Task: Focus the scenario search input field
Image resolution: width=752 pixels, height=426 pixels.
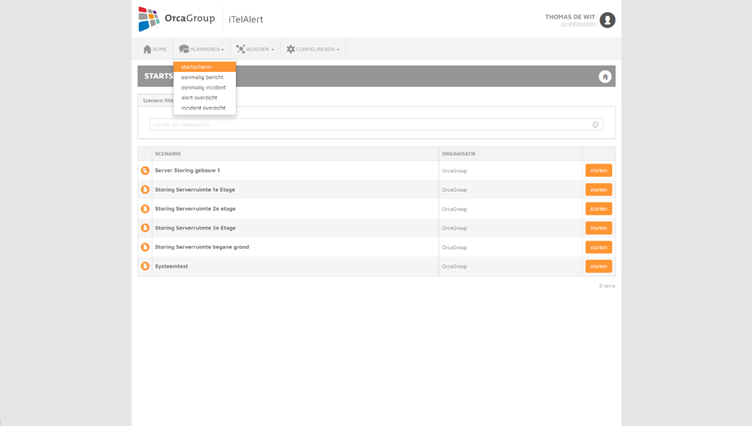Action: pyautogui.click(x=376, y=125)
